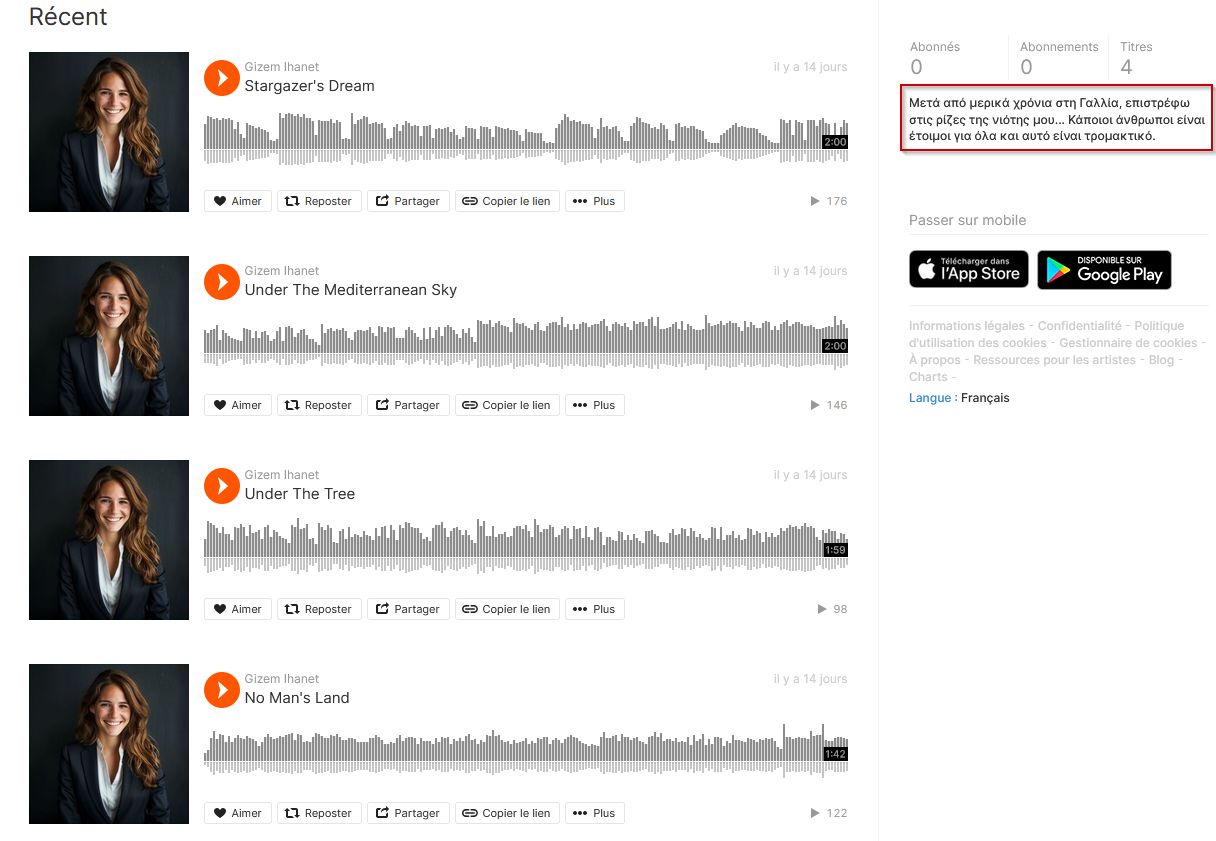Play Under The Mediterranean Sky track
Image resolution: width=1216 pixels, height=841 pixels.
click(221, 282)
